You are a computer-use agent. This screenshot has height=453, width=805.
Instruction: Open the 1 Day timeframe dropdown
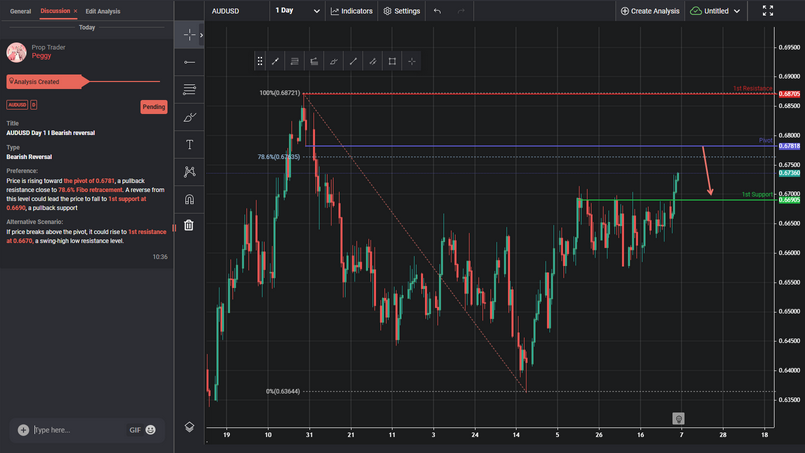[x=297, y=10]
